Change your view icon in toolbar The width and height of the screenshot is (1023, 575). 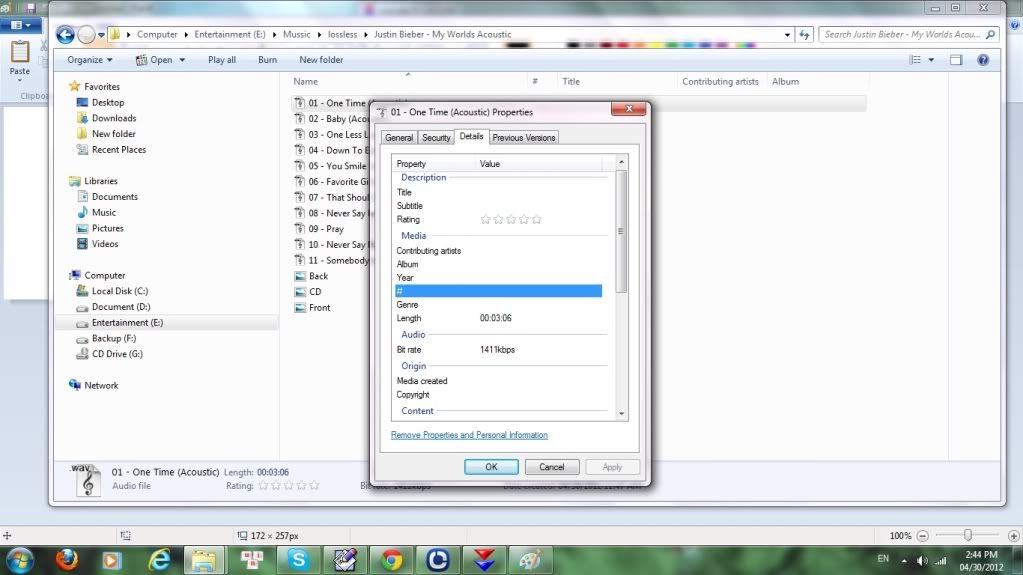tap(915, 60)
